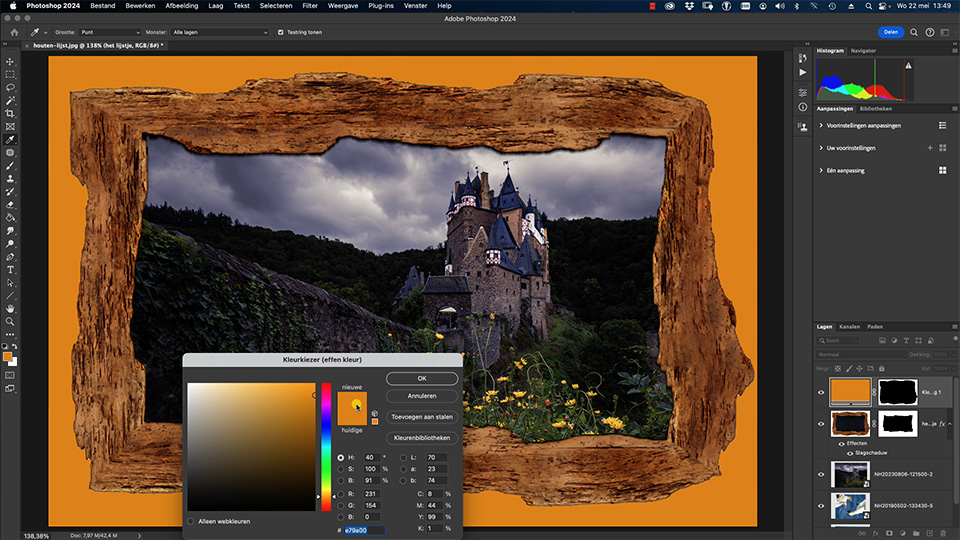Open the Laag menu
The width and height of the screenshot is (960, 540).
216,6
